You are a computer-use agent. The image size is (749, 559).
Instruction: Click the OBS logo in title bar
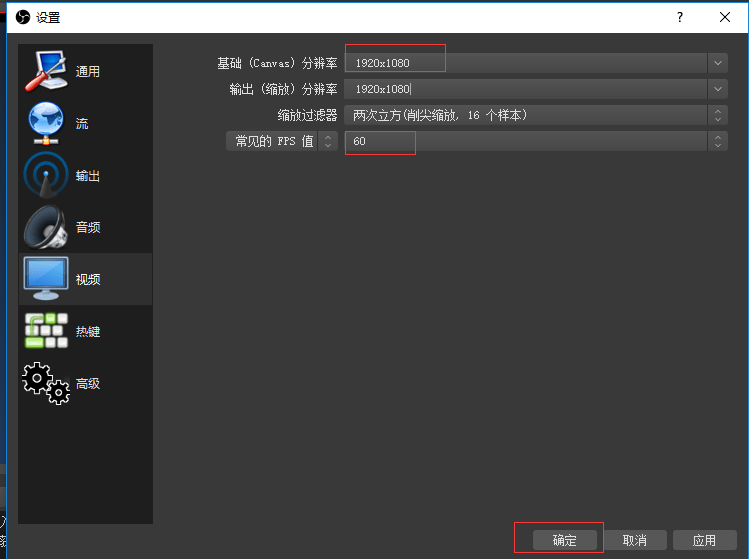click(x=22, y=18)
